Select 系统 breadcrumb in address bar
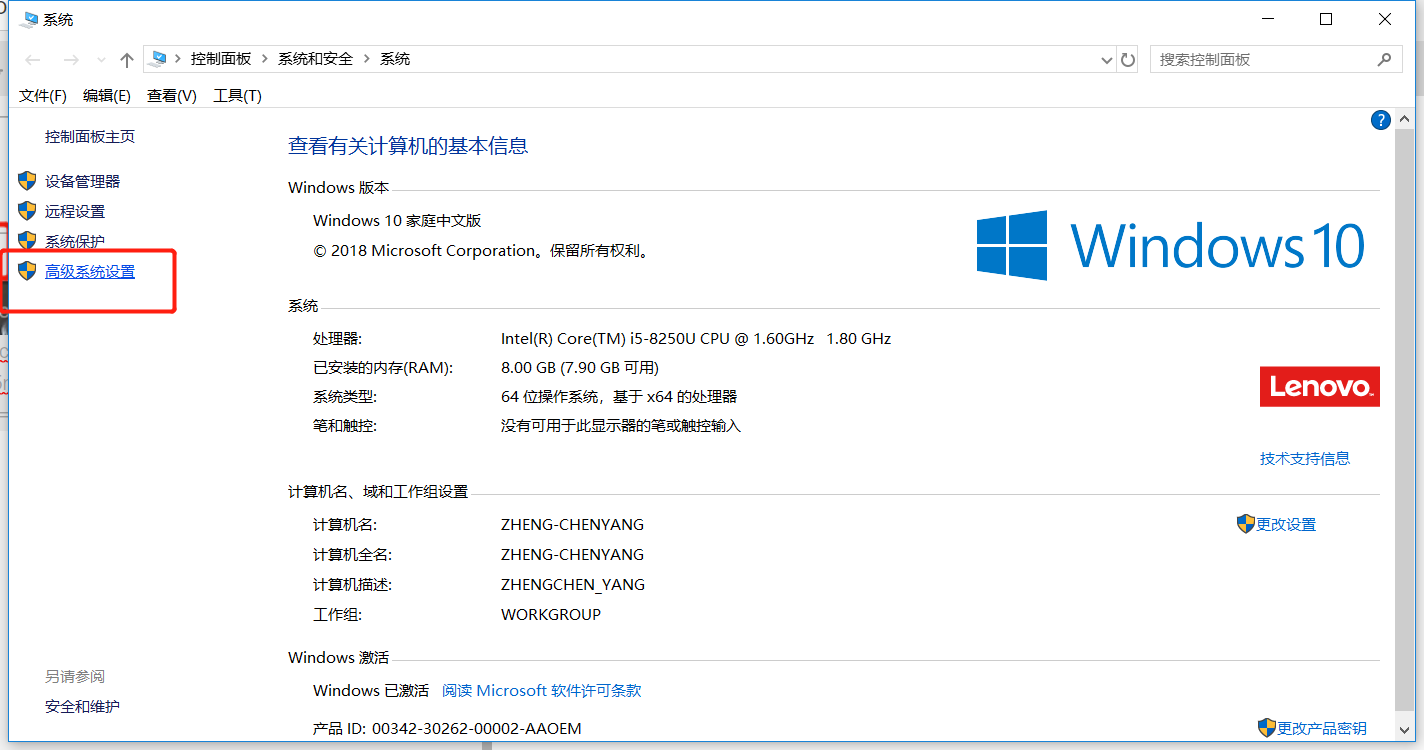This screenshot has height=750, width=1424. point(395,59)
